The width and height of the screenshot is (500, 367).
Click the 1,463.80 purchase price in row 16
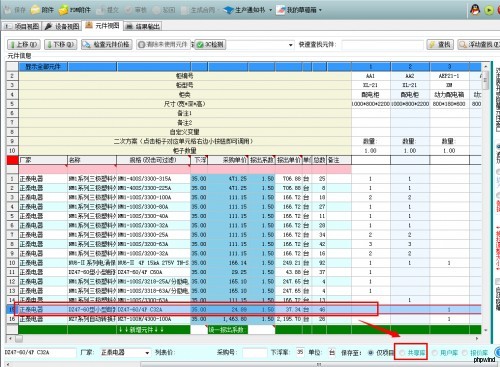(228, 319)
